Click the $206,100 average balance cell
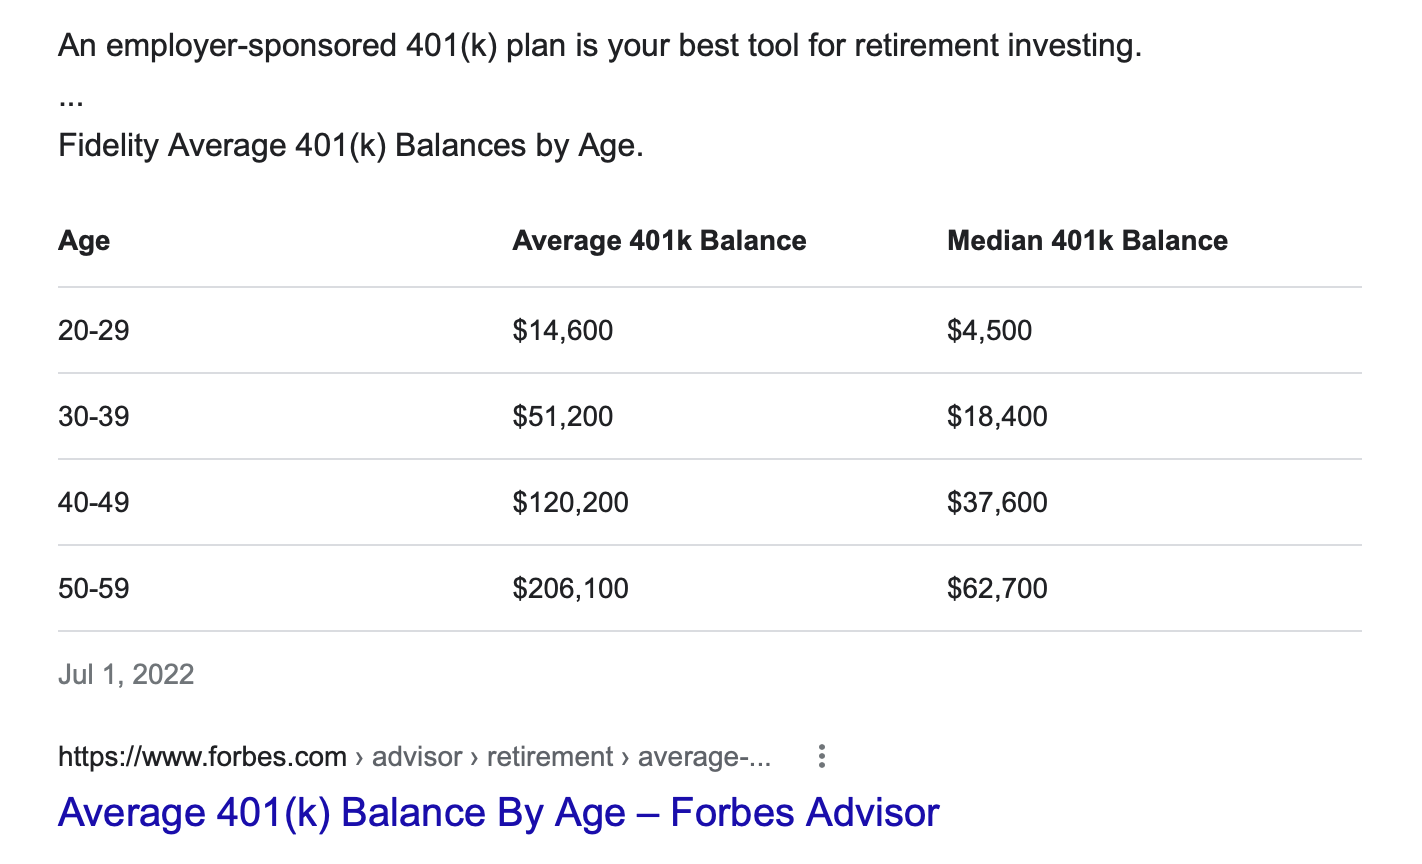1422x864 pixels. tap(571, 589)
